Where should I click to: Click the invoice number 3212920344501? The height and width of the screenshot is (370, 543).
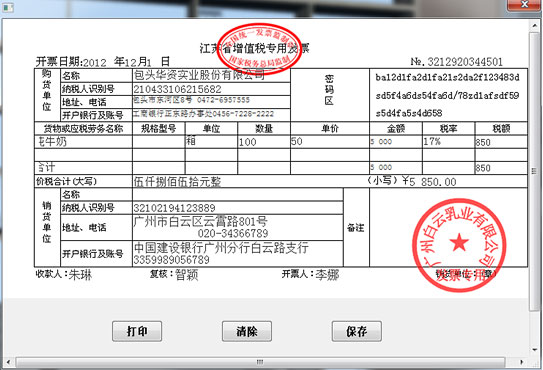pyautogui.click(x=465, y=62)
